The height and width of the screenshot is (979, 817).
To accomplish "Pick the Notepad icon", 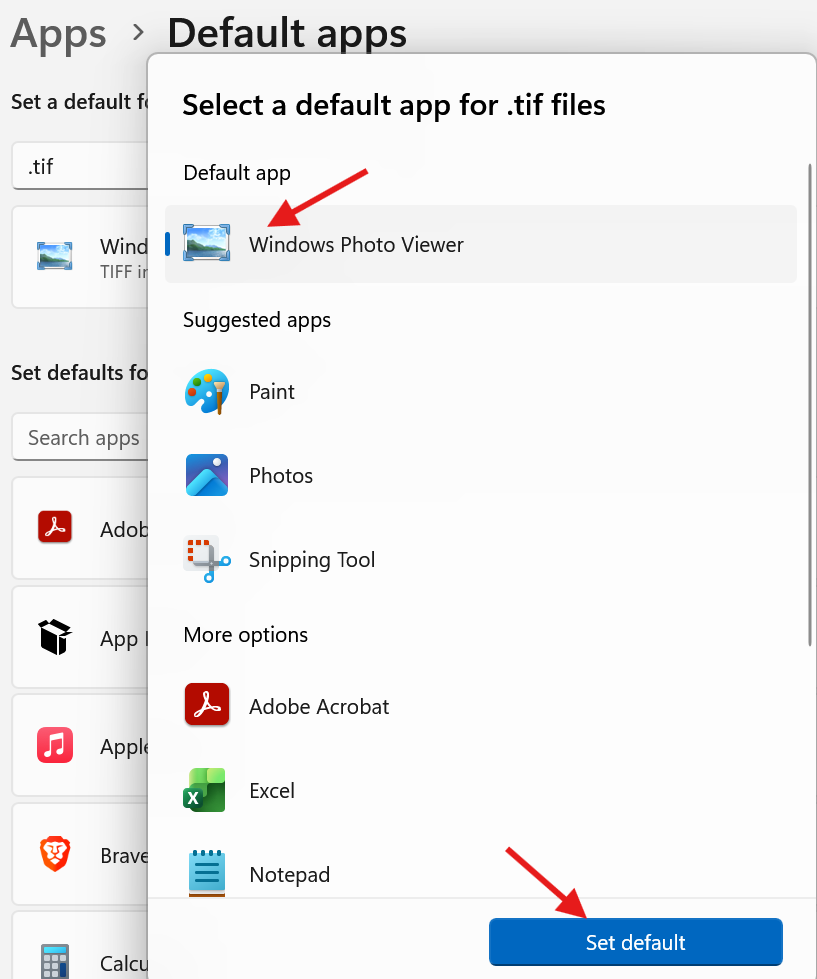I will pyautogui.click(x=207, y=873).
